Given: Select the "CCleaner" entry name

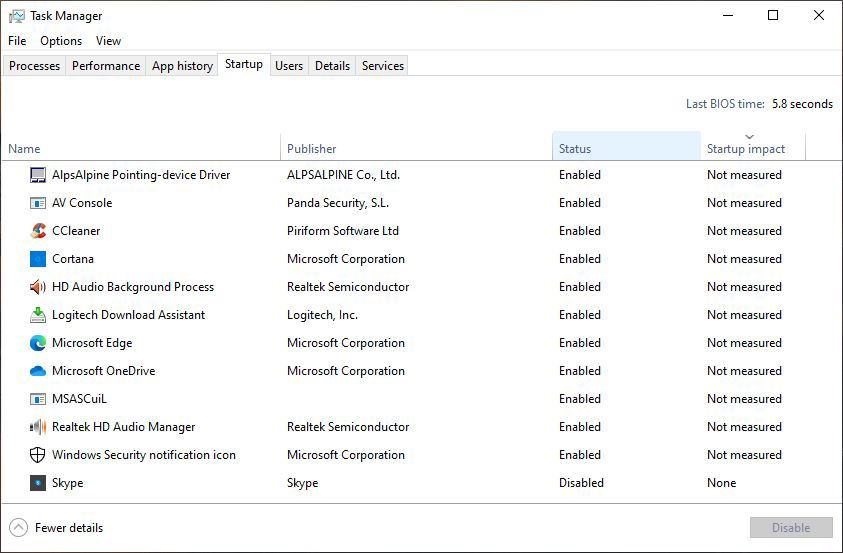Looking at the screenshot, I should pos(76,231).
